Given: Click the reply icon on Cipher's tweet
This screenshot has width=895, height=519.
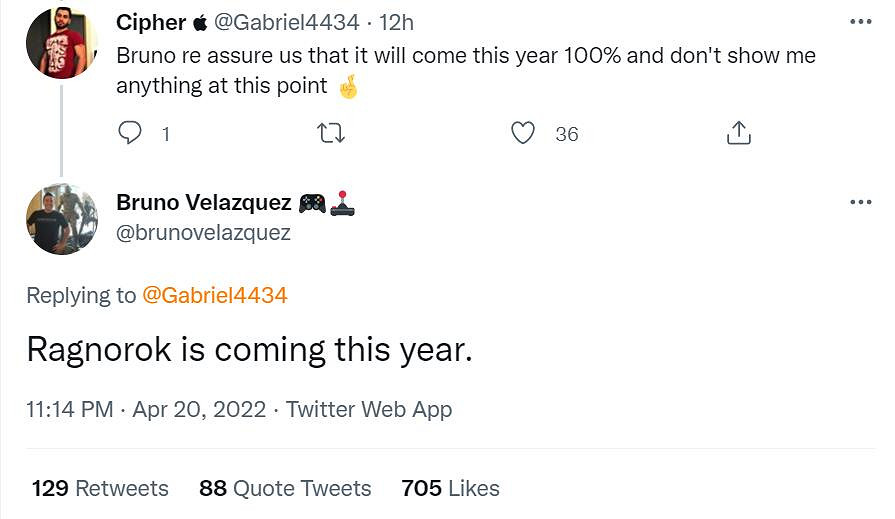Looking at the screenshot, I should click(130, 133).
